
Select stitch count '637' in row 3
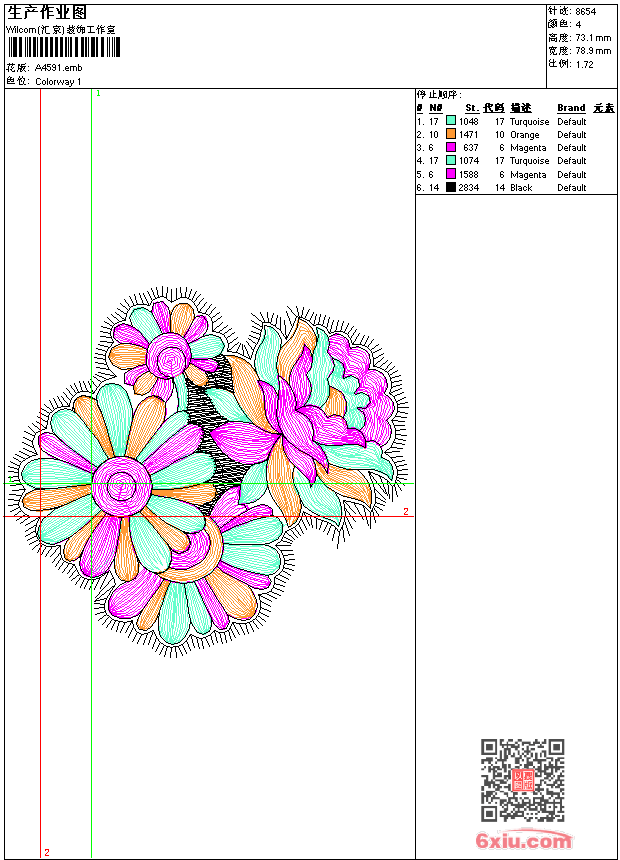[x=471, y=148]
